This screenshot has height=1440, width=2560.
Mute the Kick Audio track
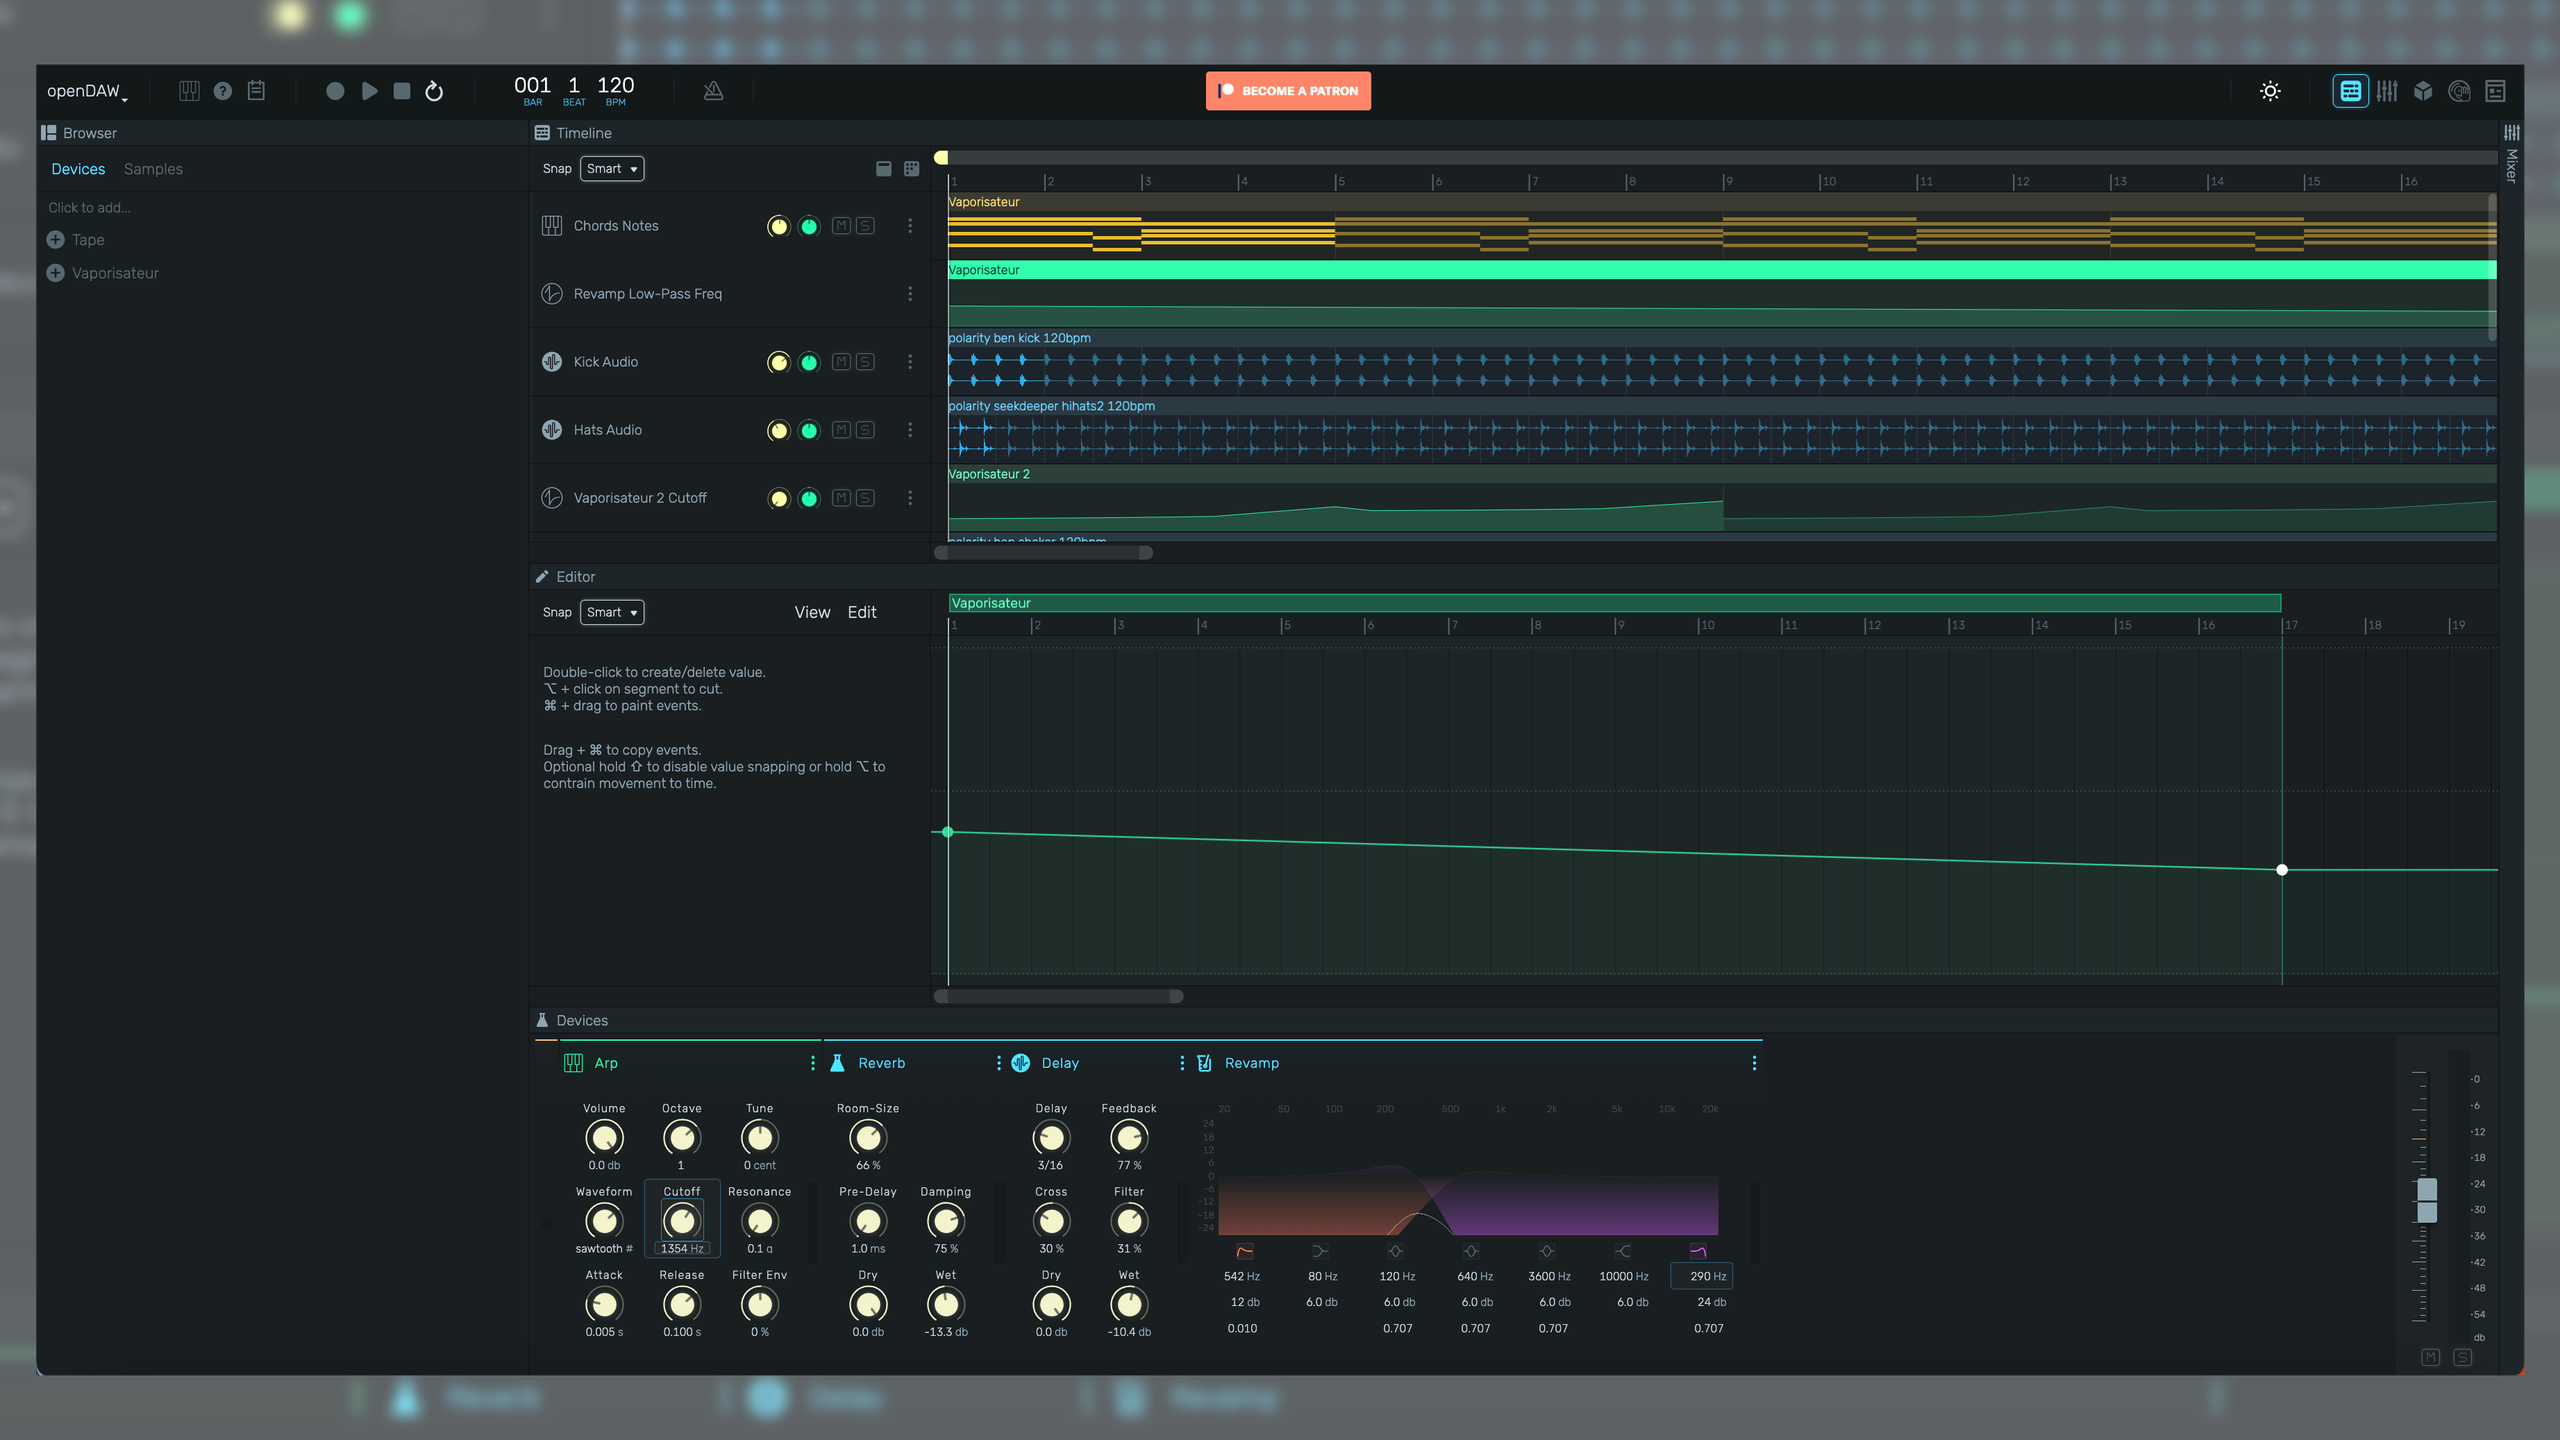coord(841,362)
